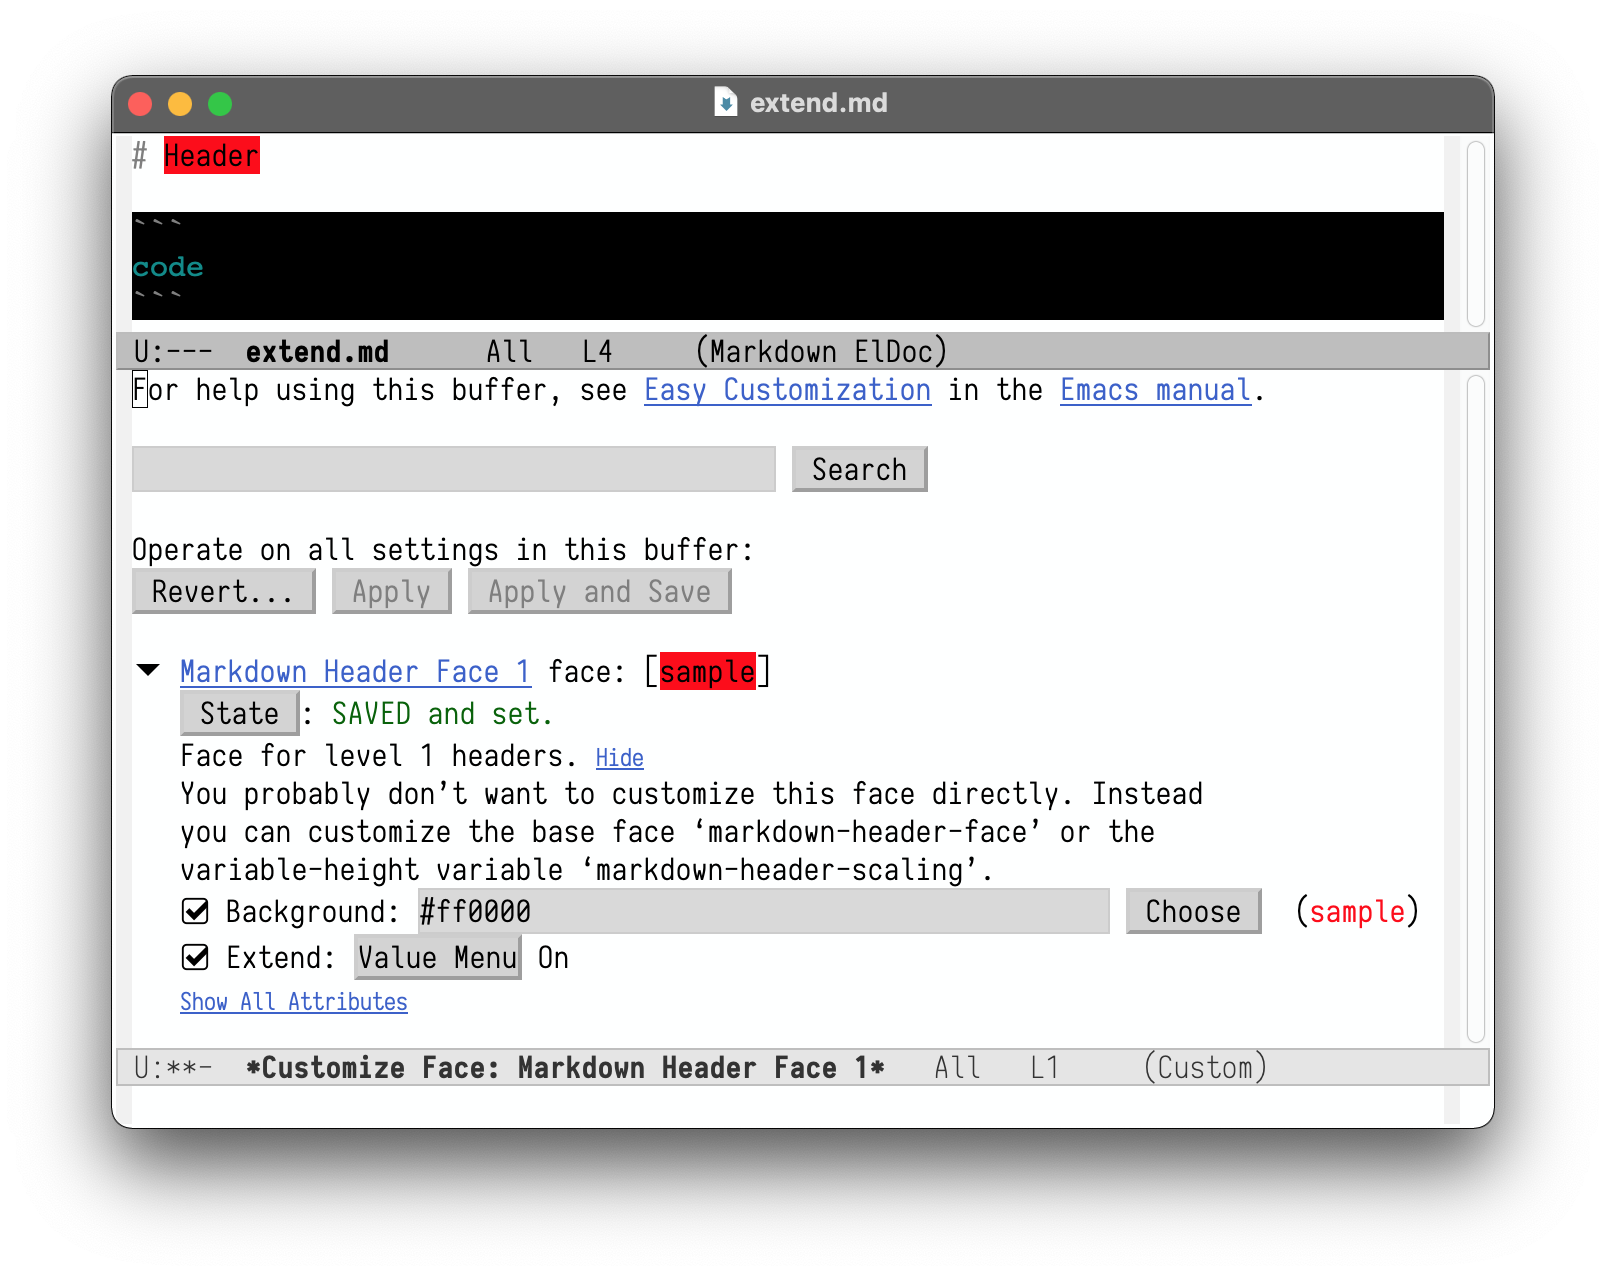This screenshot has height=1276, width=1606.
Task: Edit the Background color value #ff0000
Action: (x=764, y=911)
